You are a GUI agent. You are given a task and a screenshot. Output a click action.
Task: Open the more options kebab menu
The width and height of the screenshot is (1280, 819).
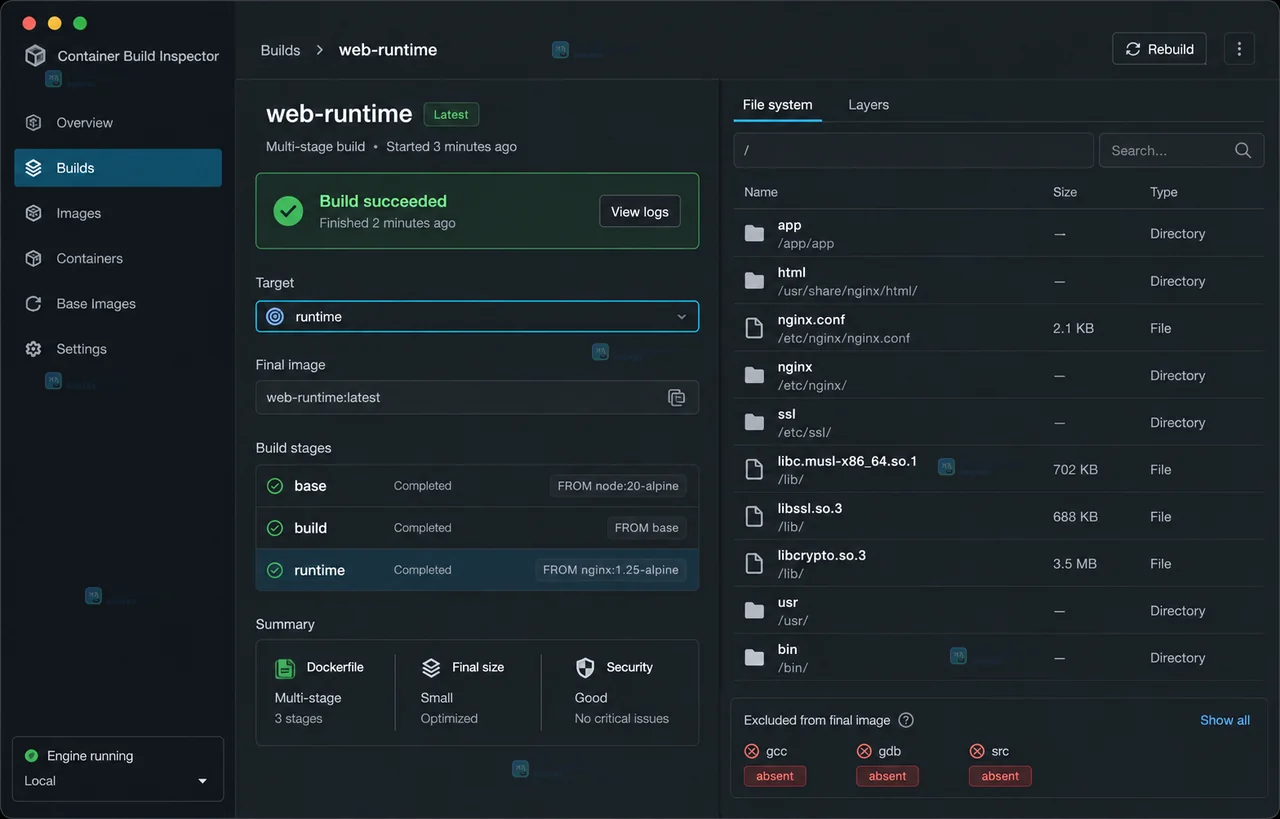(x=1239, y=49)
